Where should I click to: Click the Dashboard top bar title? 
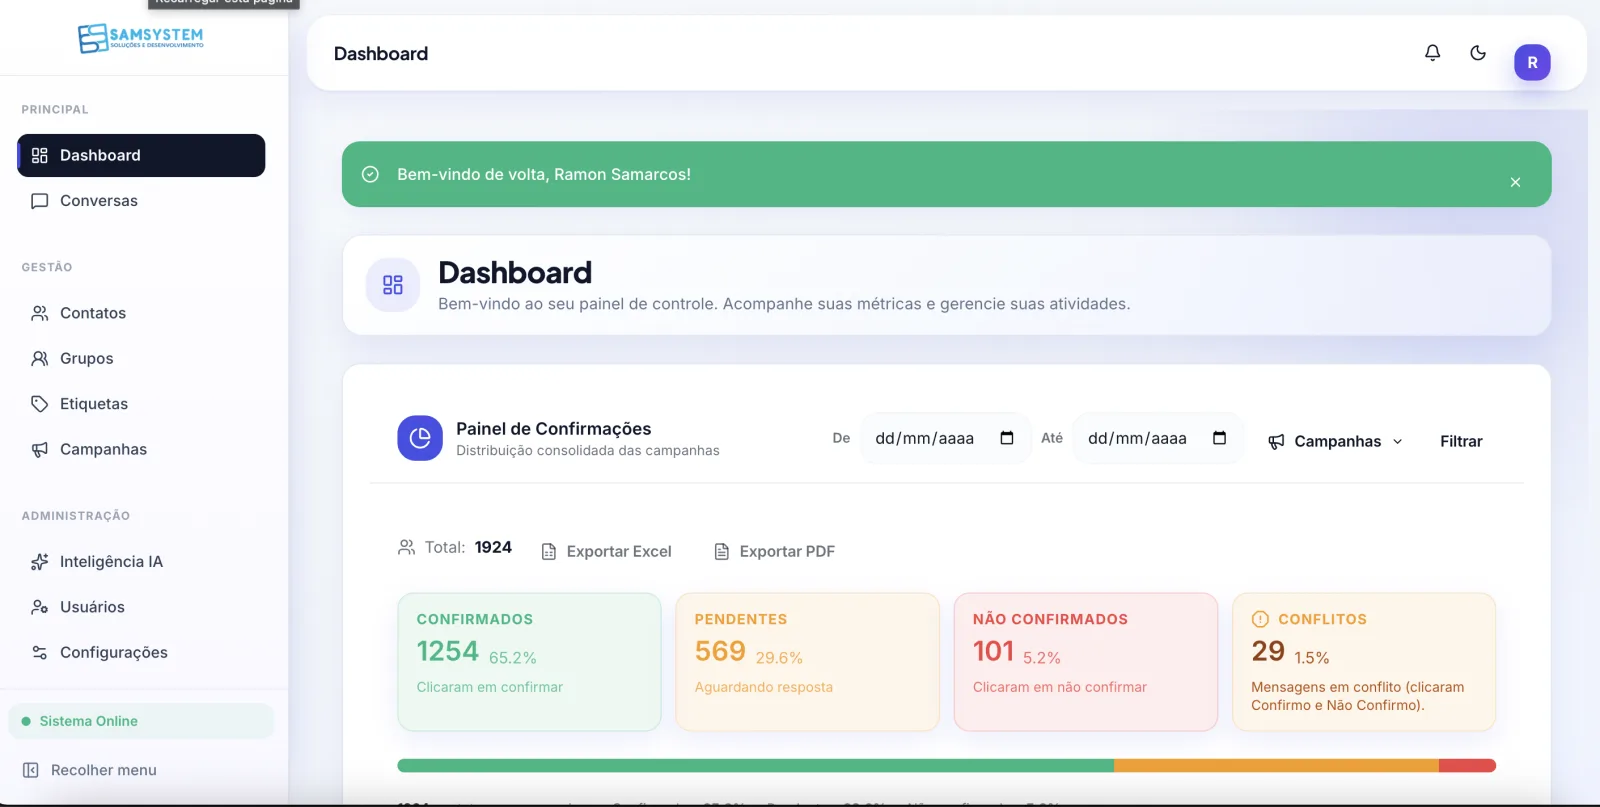381,54
